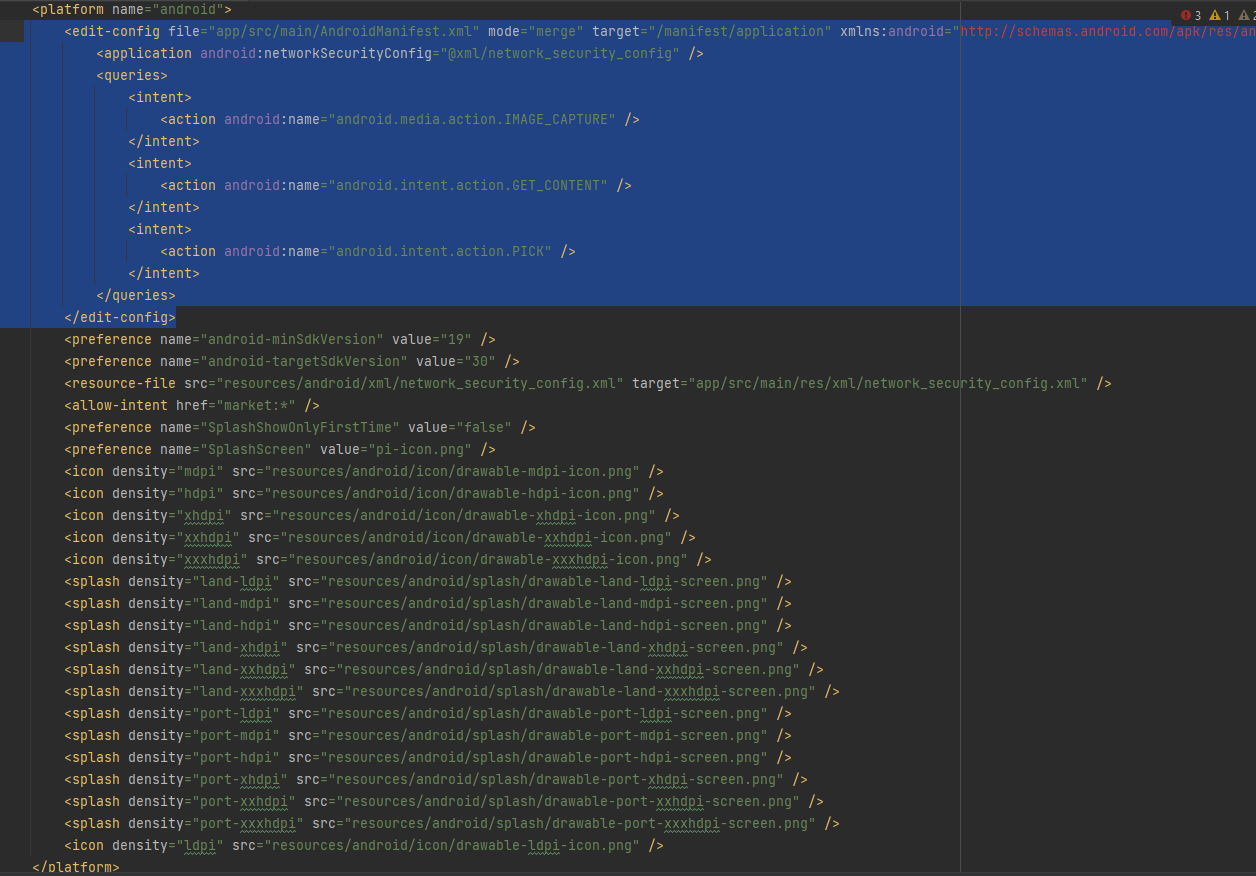Click the drawable-port-xhdpi-screen.png splash path
This screenshot has height=876, width=1256.
[x=555, y=779]
